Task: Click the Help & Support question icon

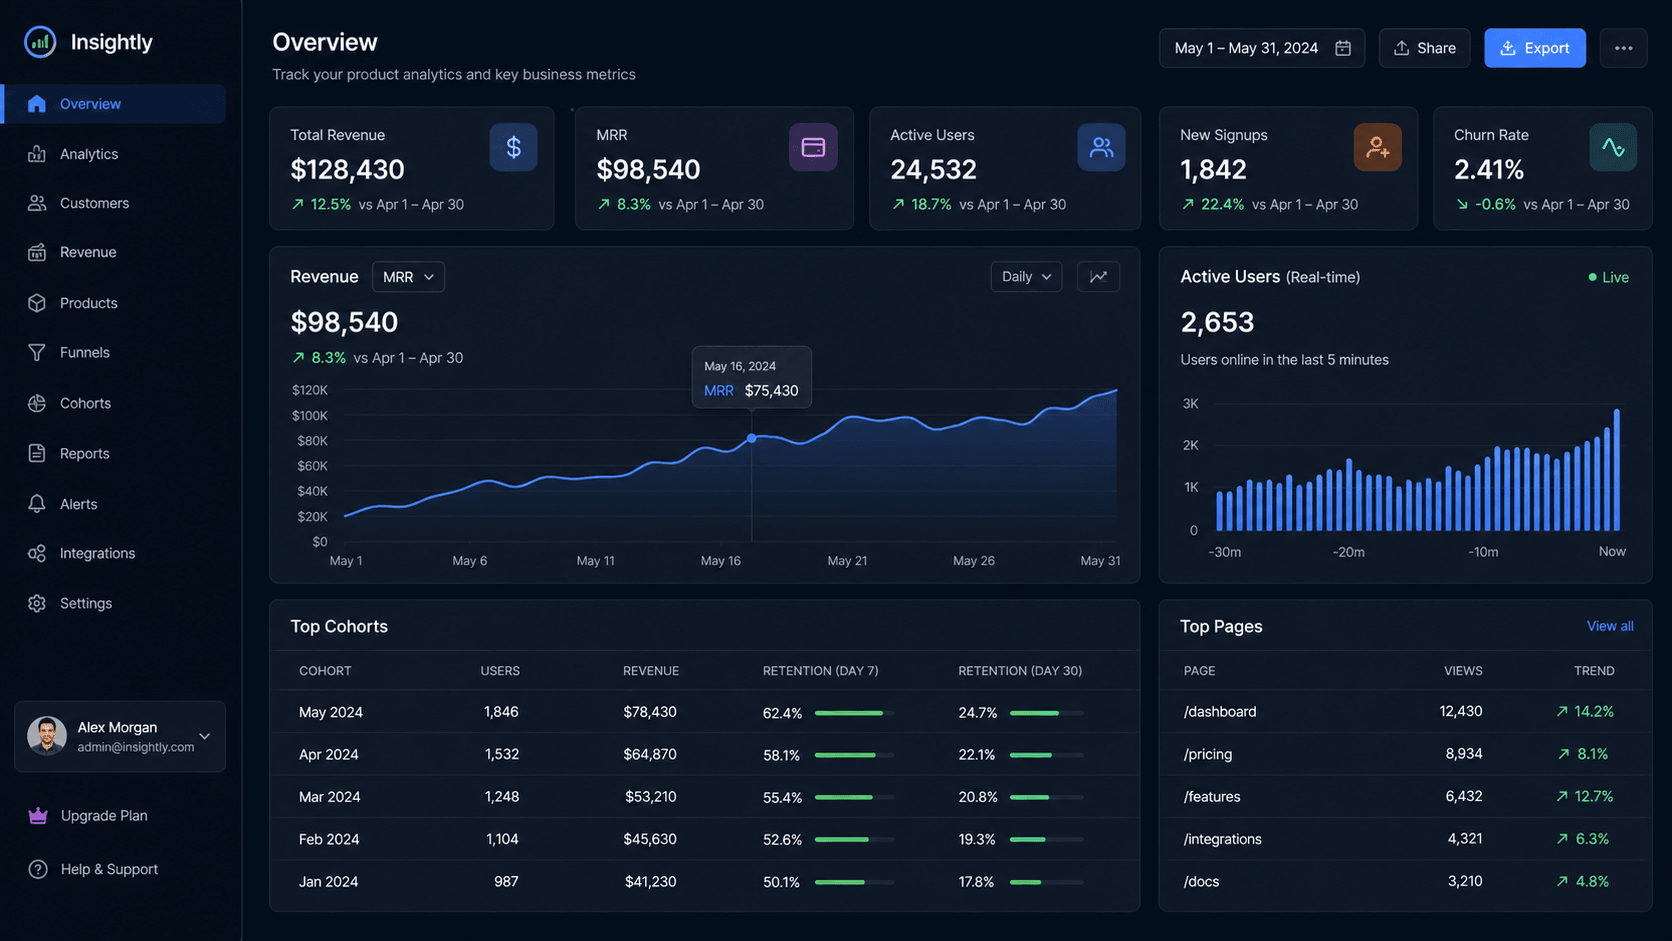Action: pyautogui.click(x=38, y=869)
